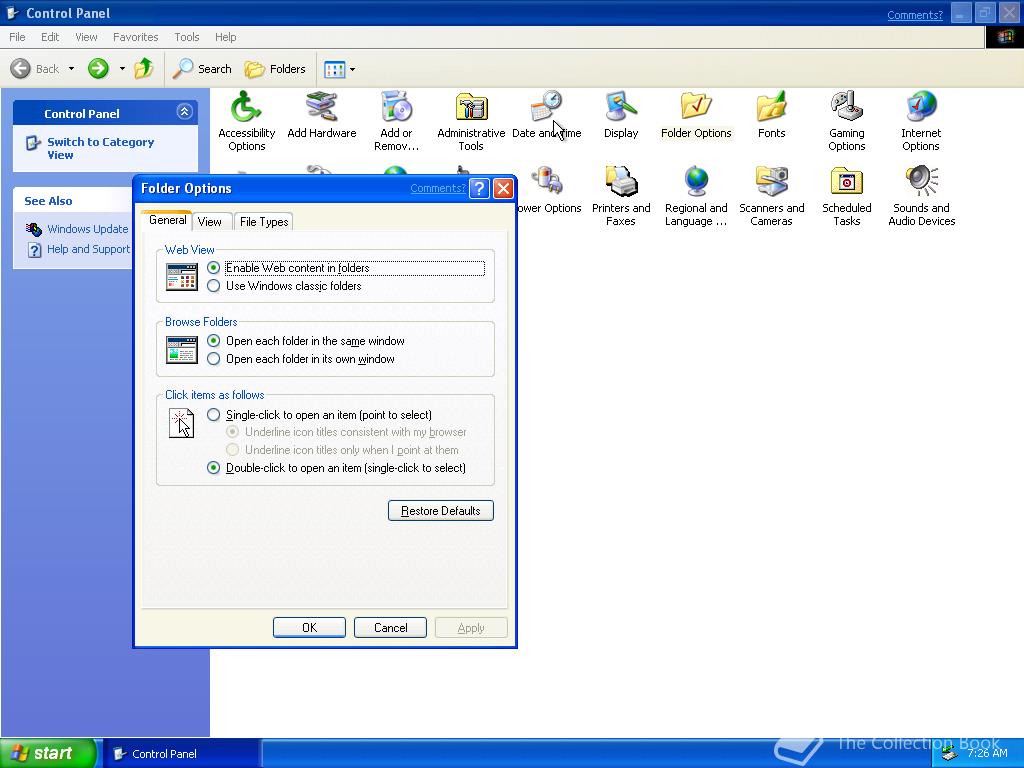Select the Folder Options icon in Control Panel
1024x768 pixels.
(x=696, y=116)
